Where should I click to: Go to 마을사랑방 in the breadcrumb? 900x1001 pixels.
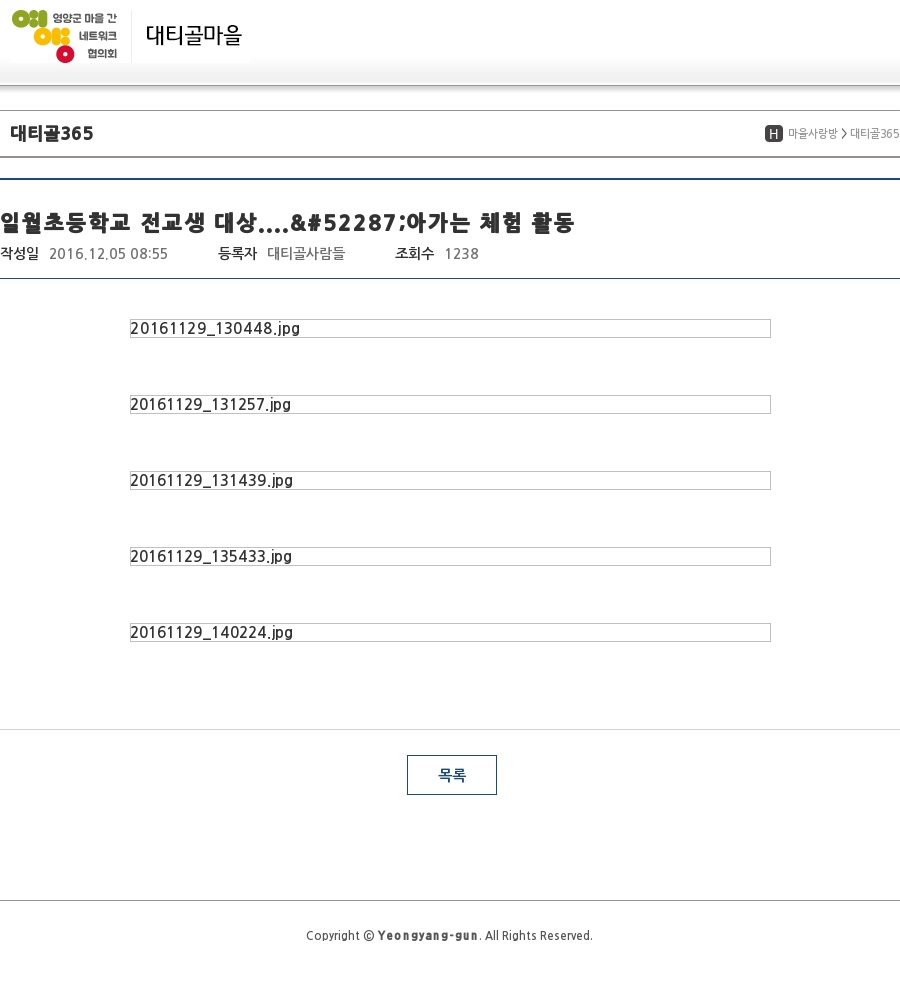pyautogui.click(x=812, y=134)
